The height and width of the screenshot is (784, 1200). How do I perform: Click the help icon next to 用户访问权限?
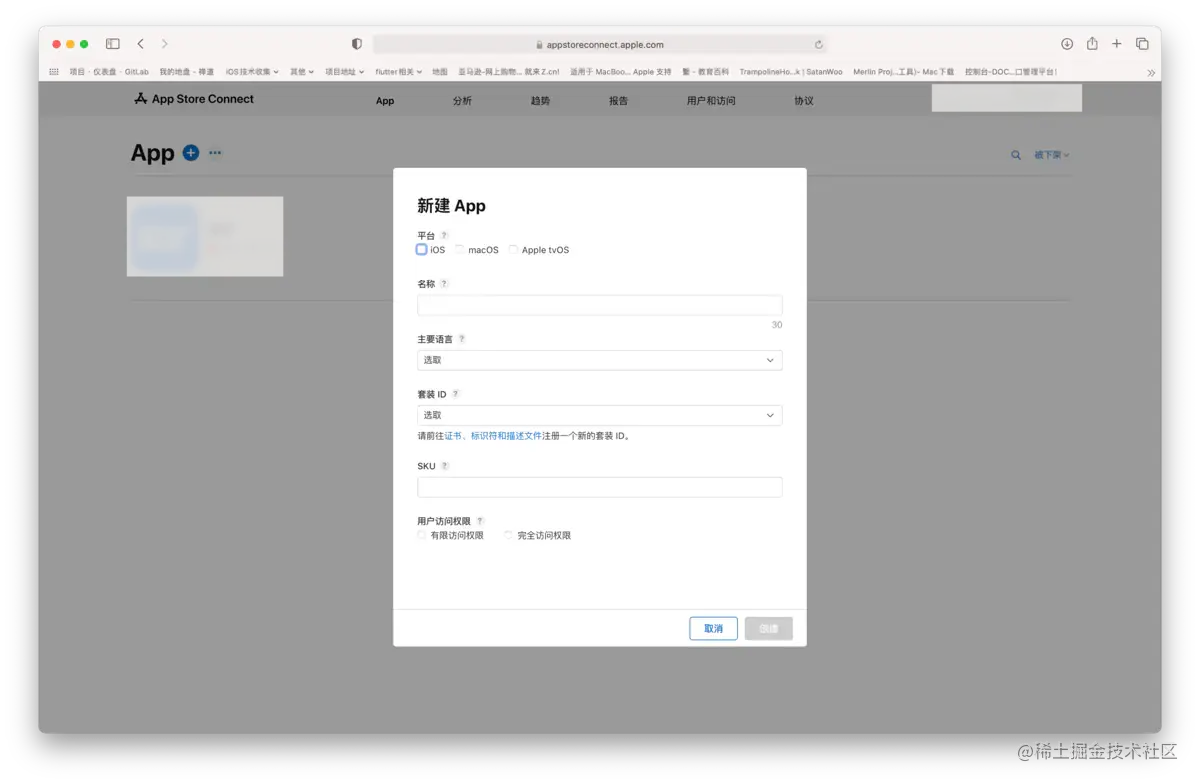click(480, 521)
